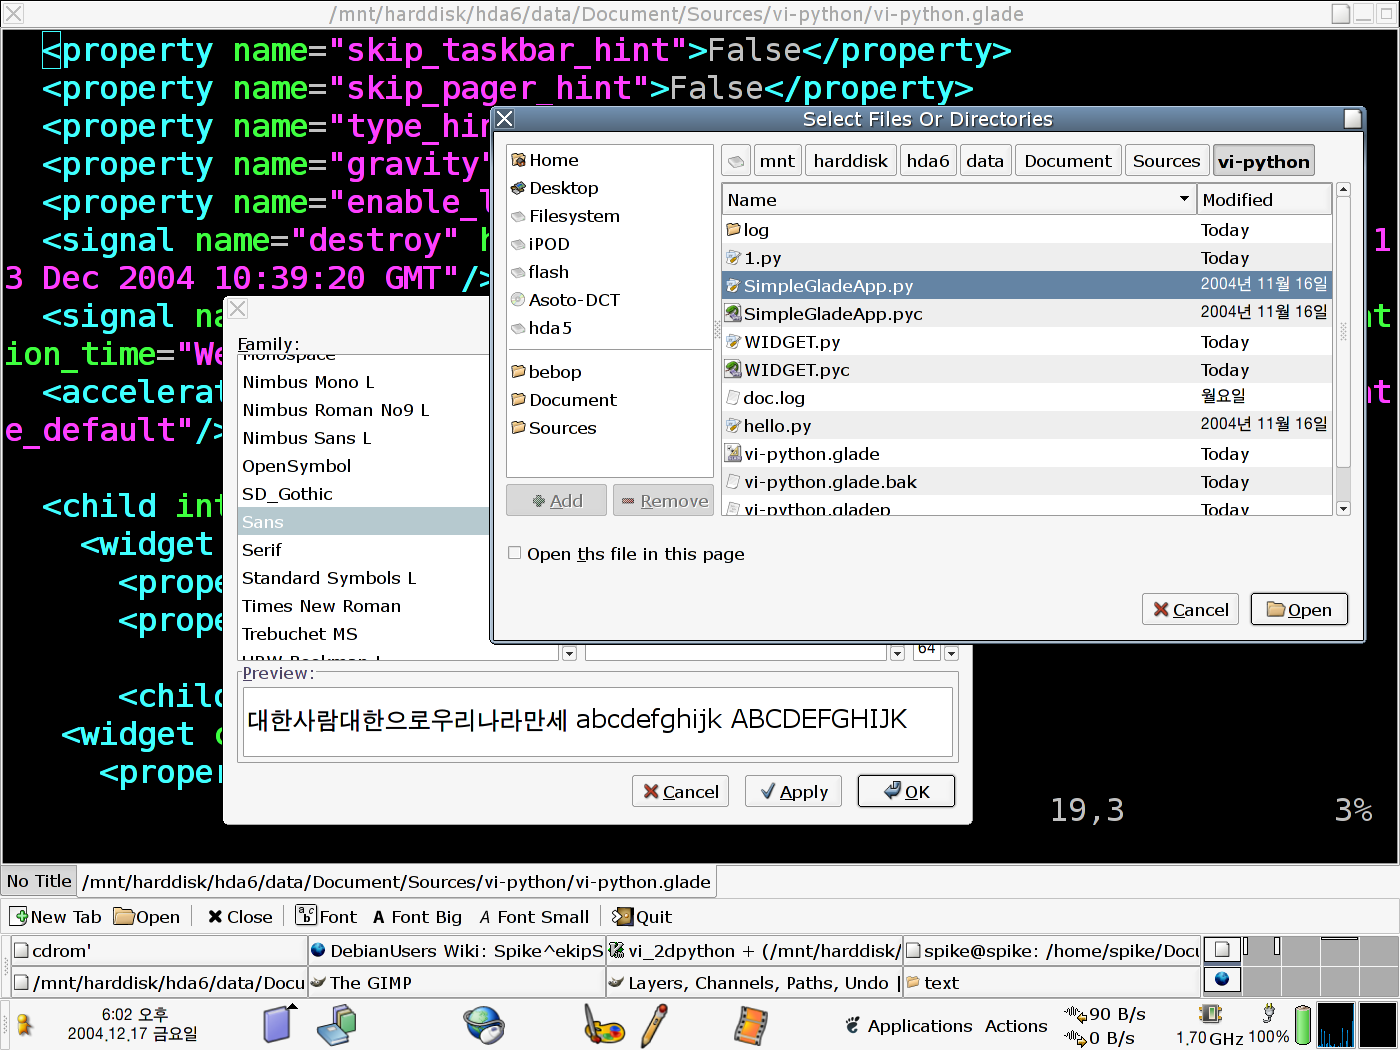Click Apply in the font dialog
The width and height of the screenshot is (1400, 1050).
click(x=793, y=792)
